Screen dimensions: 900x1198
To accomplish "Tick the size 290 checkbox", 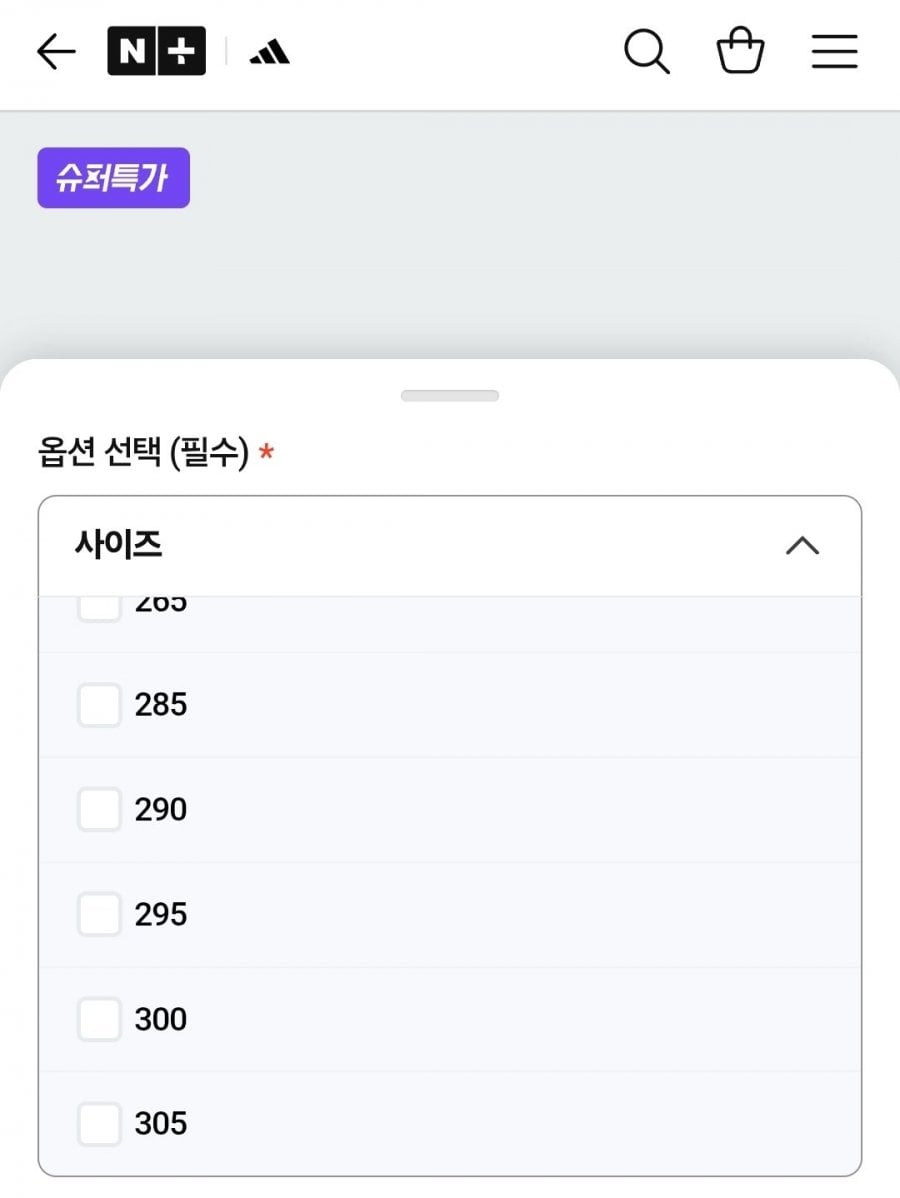I will click(x=99, y=809).
